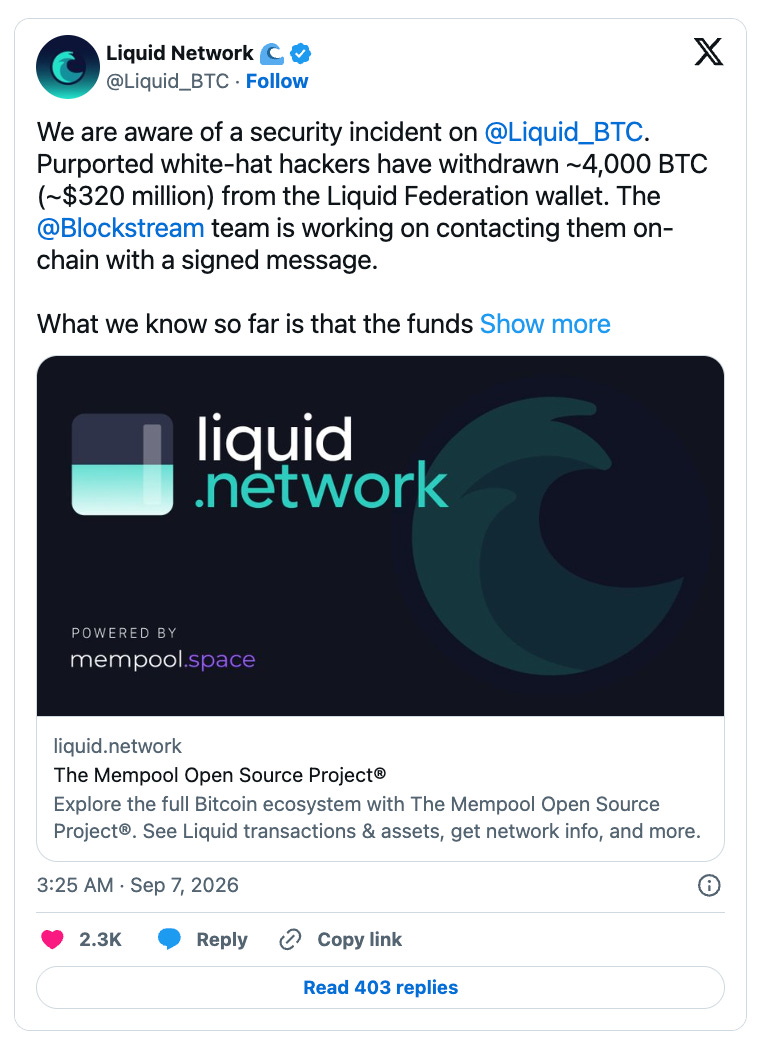Open the Liquid Network profile avatar
Image resolution: width=762 pixels, height=1044 pixels.
pos(68,67)
